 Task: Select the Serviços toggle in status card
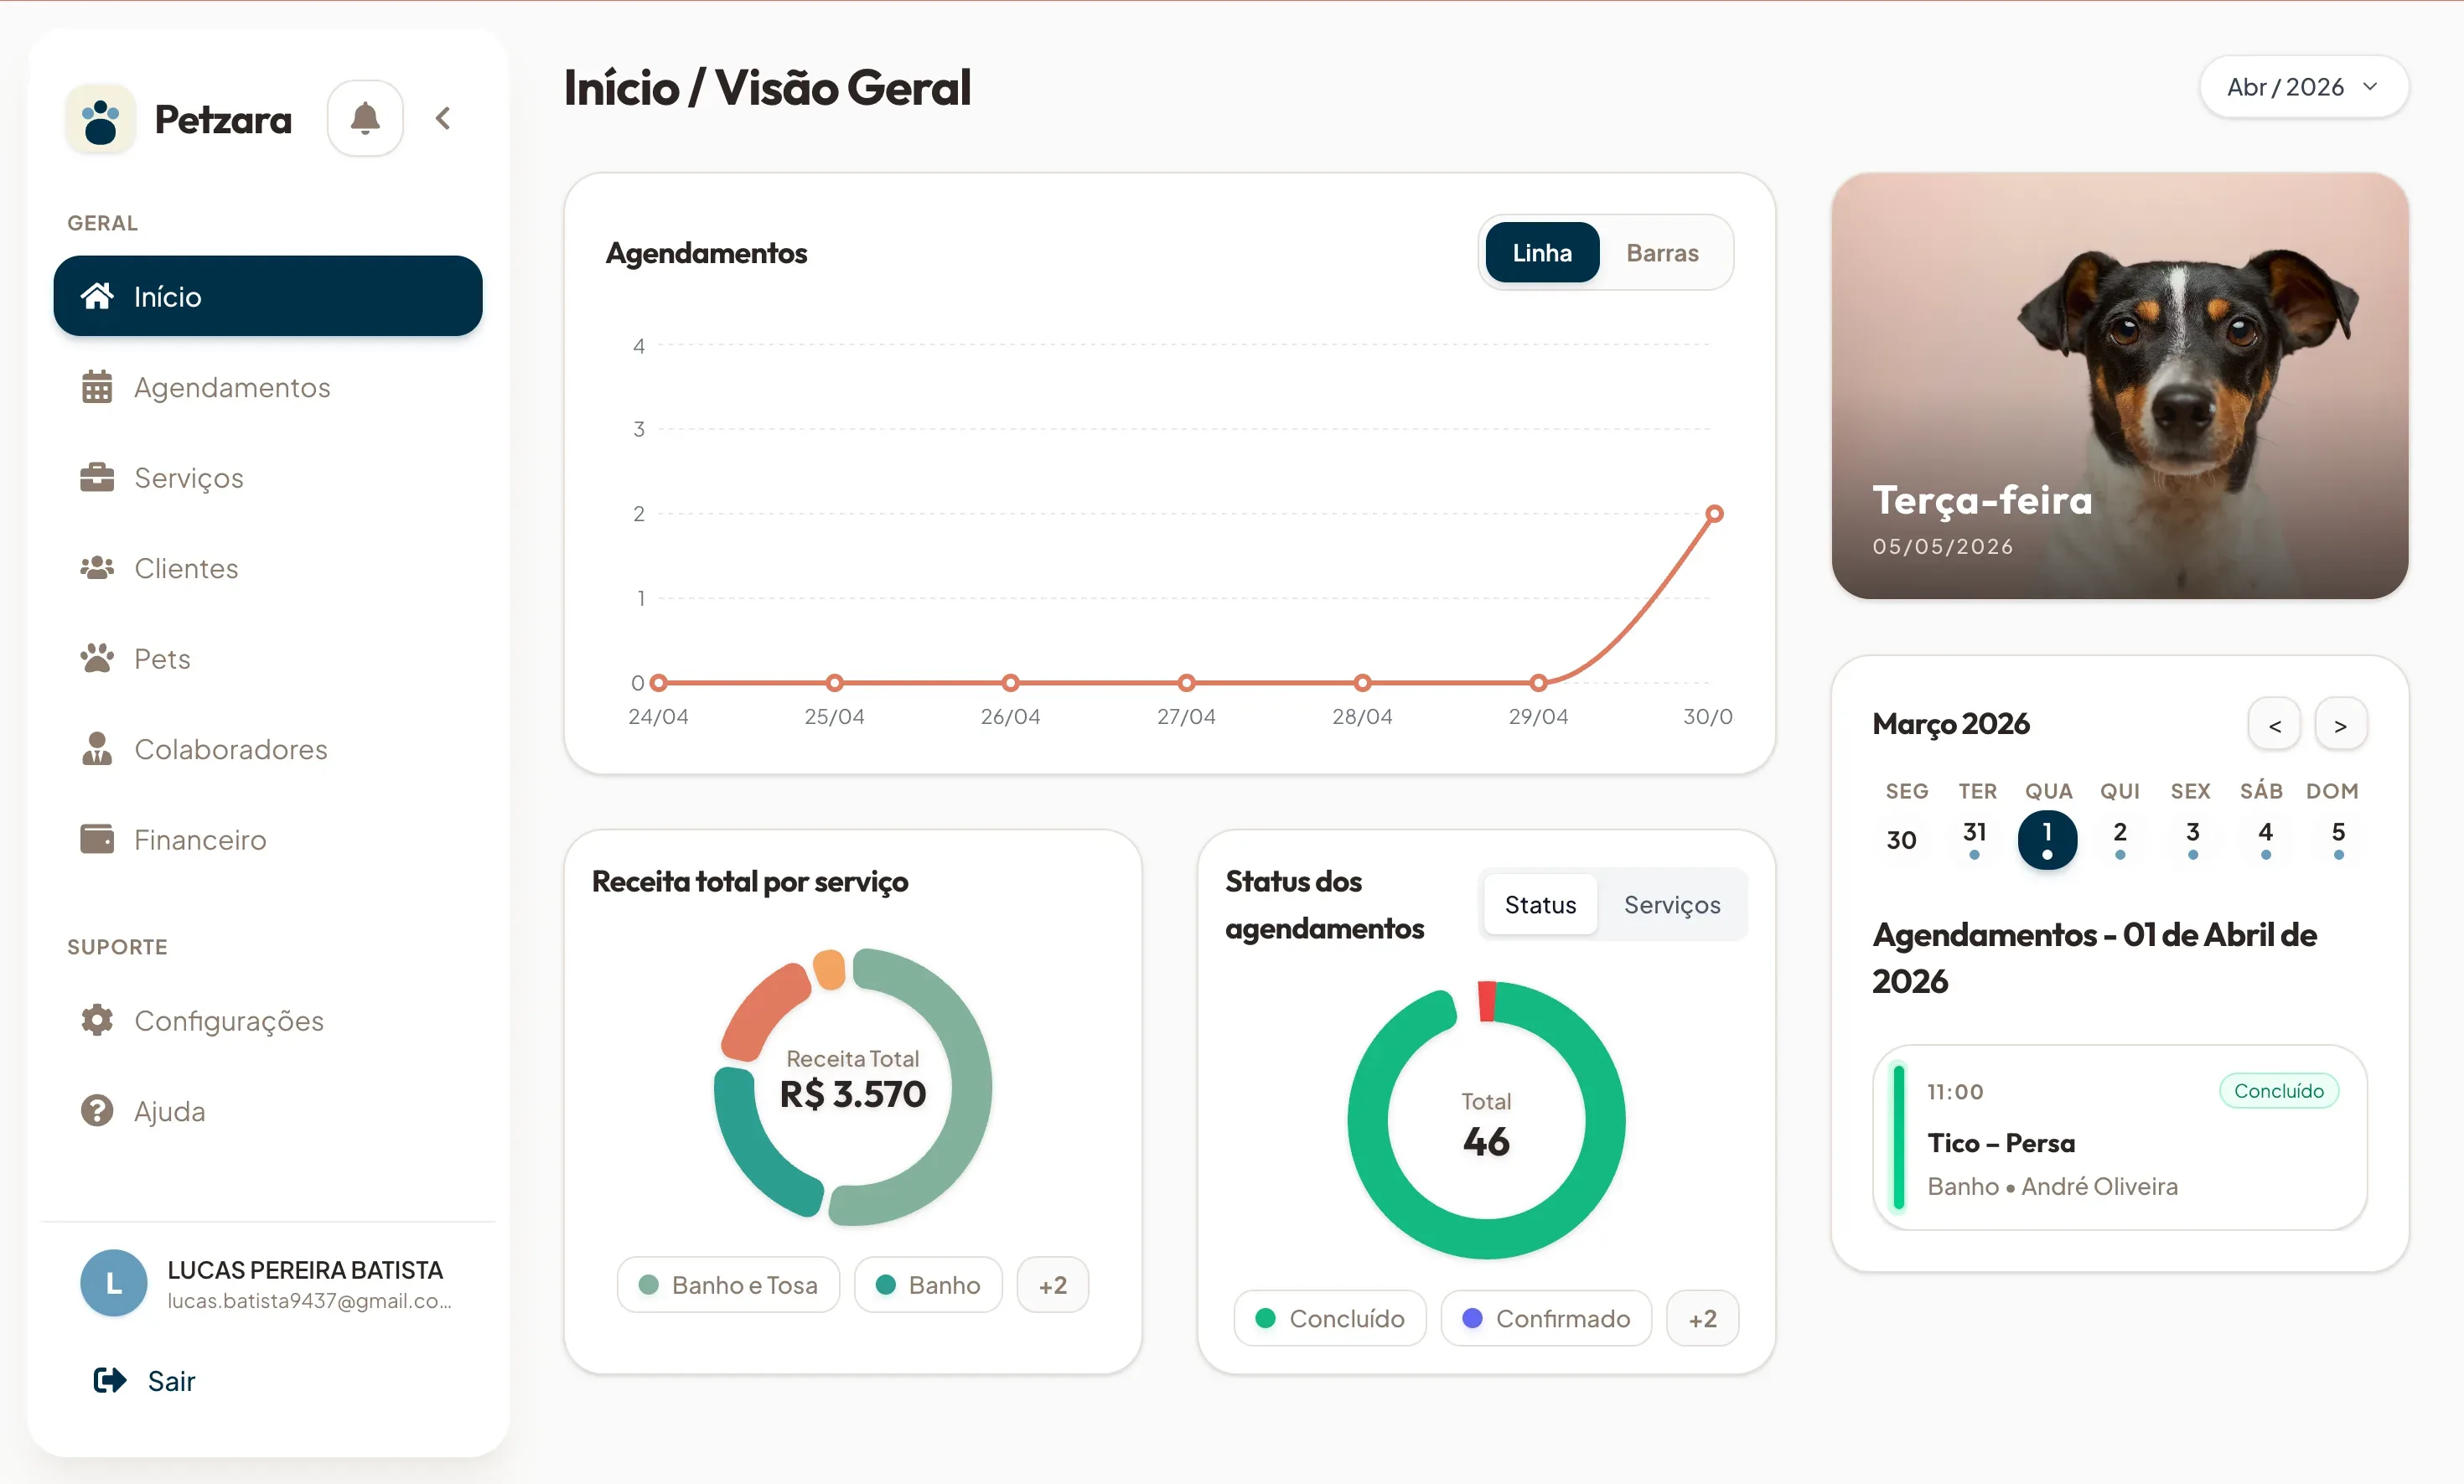(1672, 904)
